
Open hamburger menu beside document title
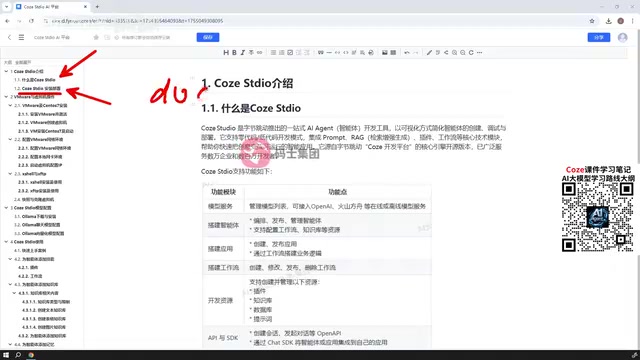[21, 37]
